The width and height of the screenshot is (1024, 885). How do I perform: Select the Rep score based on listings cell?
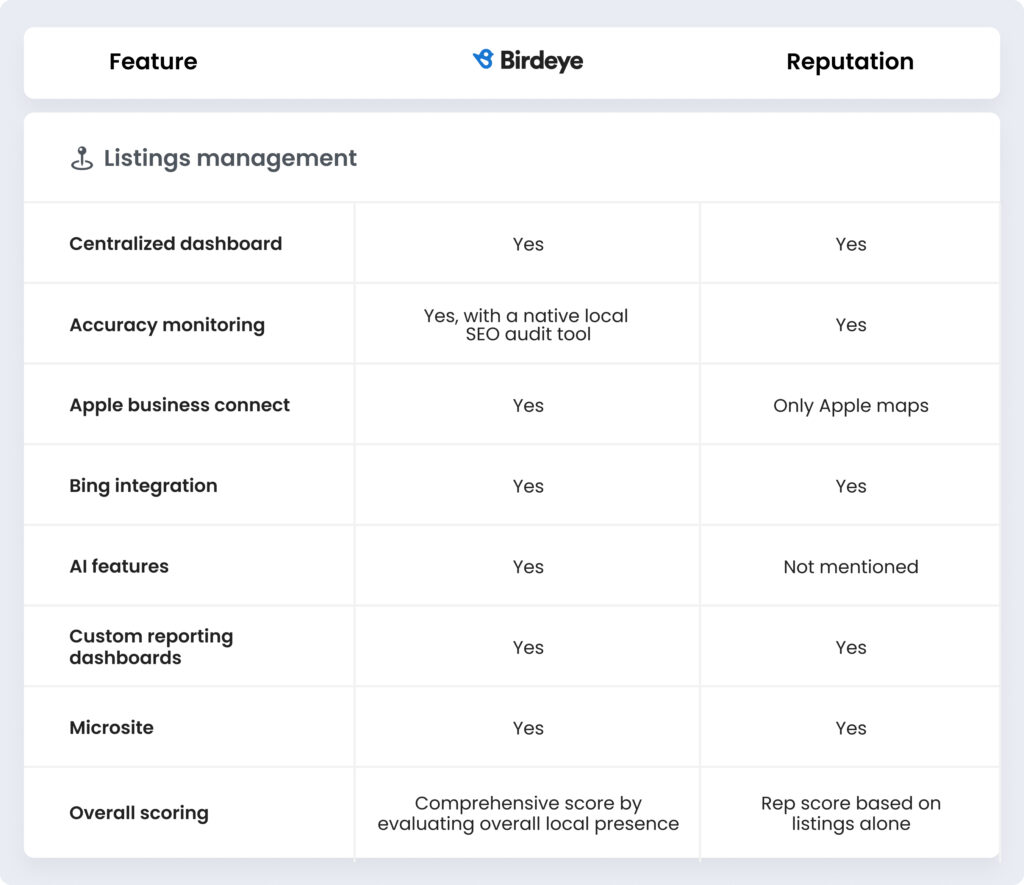(x=850, y=813)
